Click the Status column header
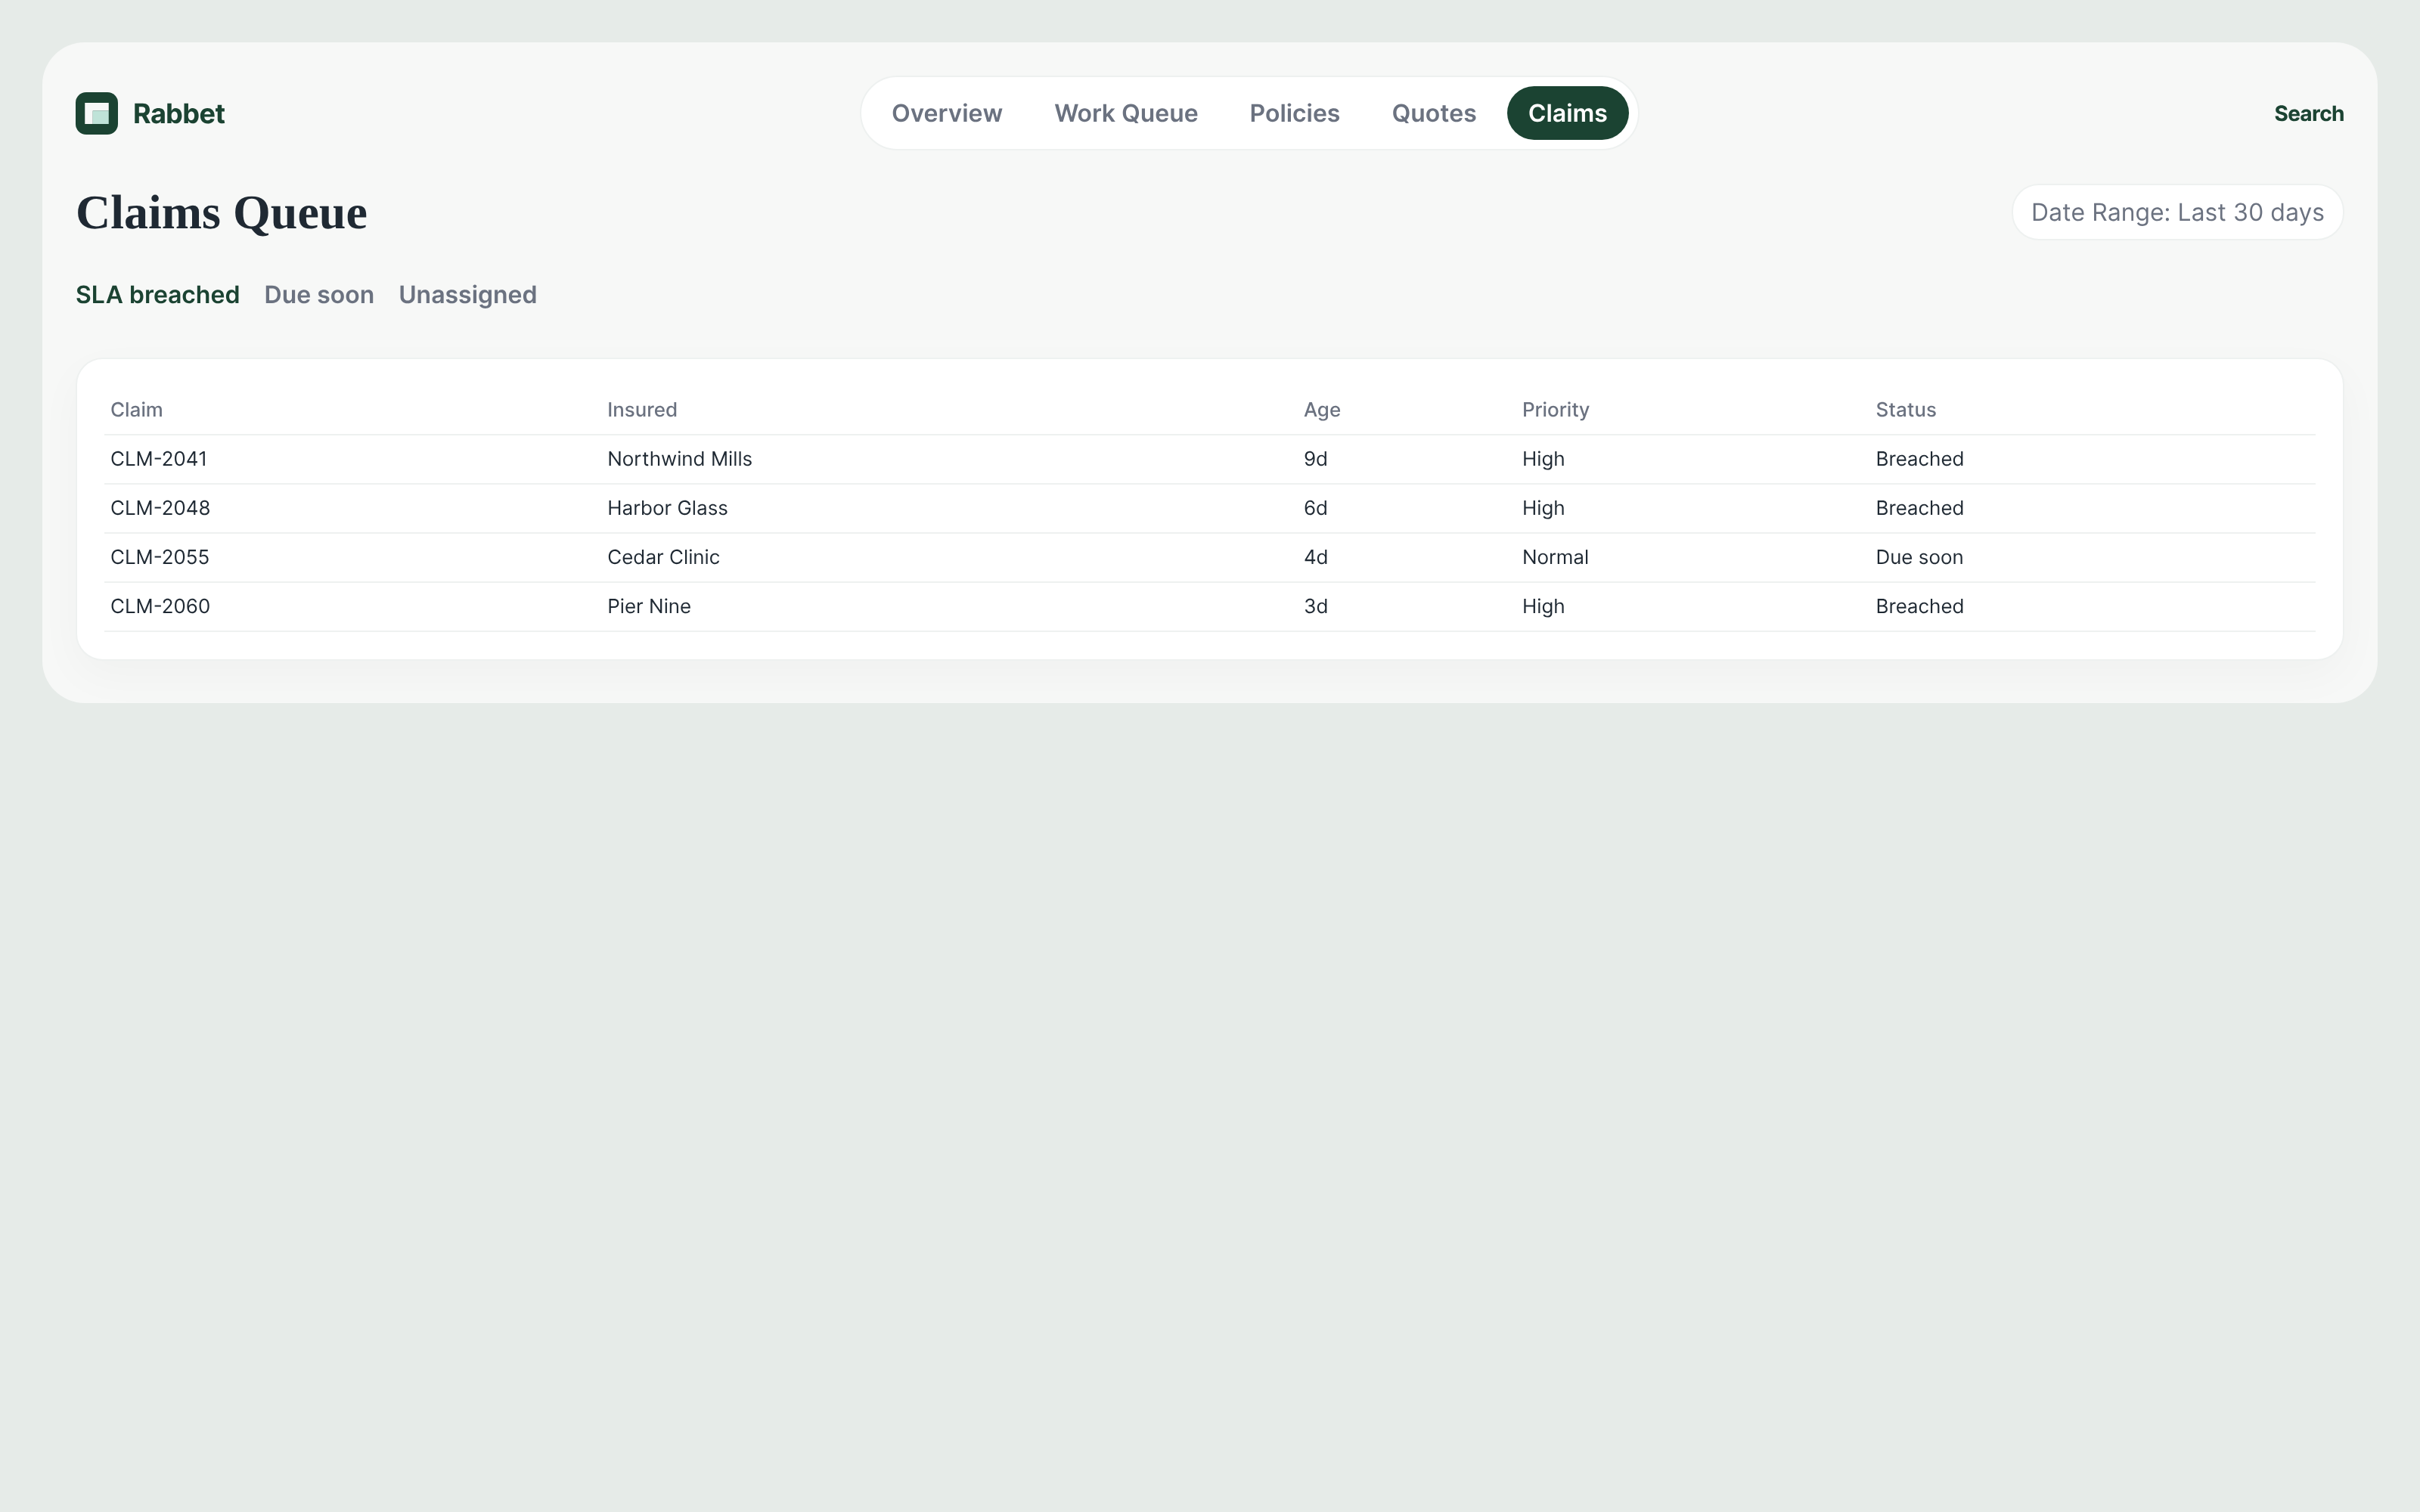 (1905, 410)
